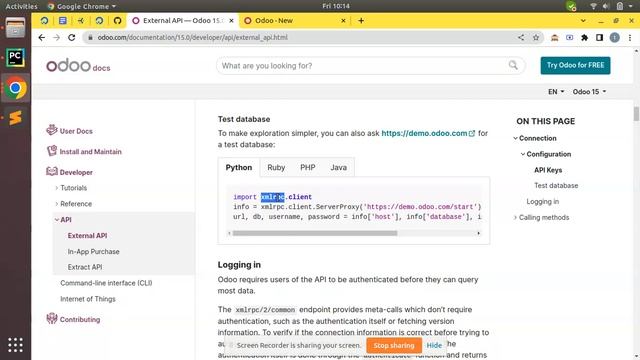Switch to the Python code tab
The image size is (640, 360).
[239, 167]
